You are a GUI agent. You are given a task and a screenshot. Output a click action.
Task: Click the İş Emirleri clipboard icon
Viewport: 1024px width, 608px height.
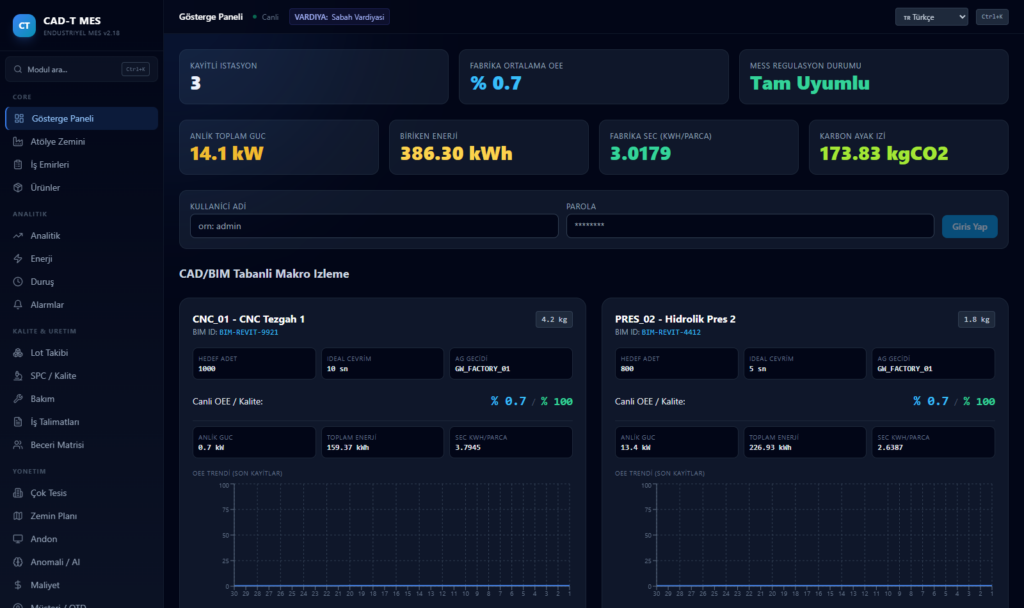pos(18,165)
